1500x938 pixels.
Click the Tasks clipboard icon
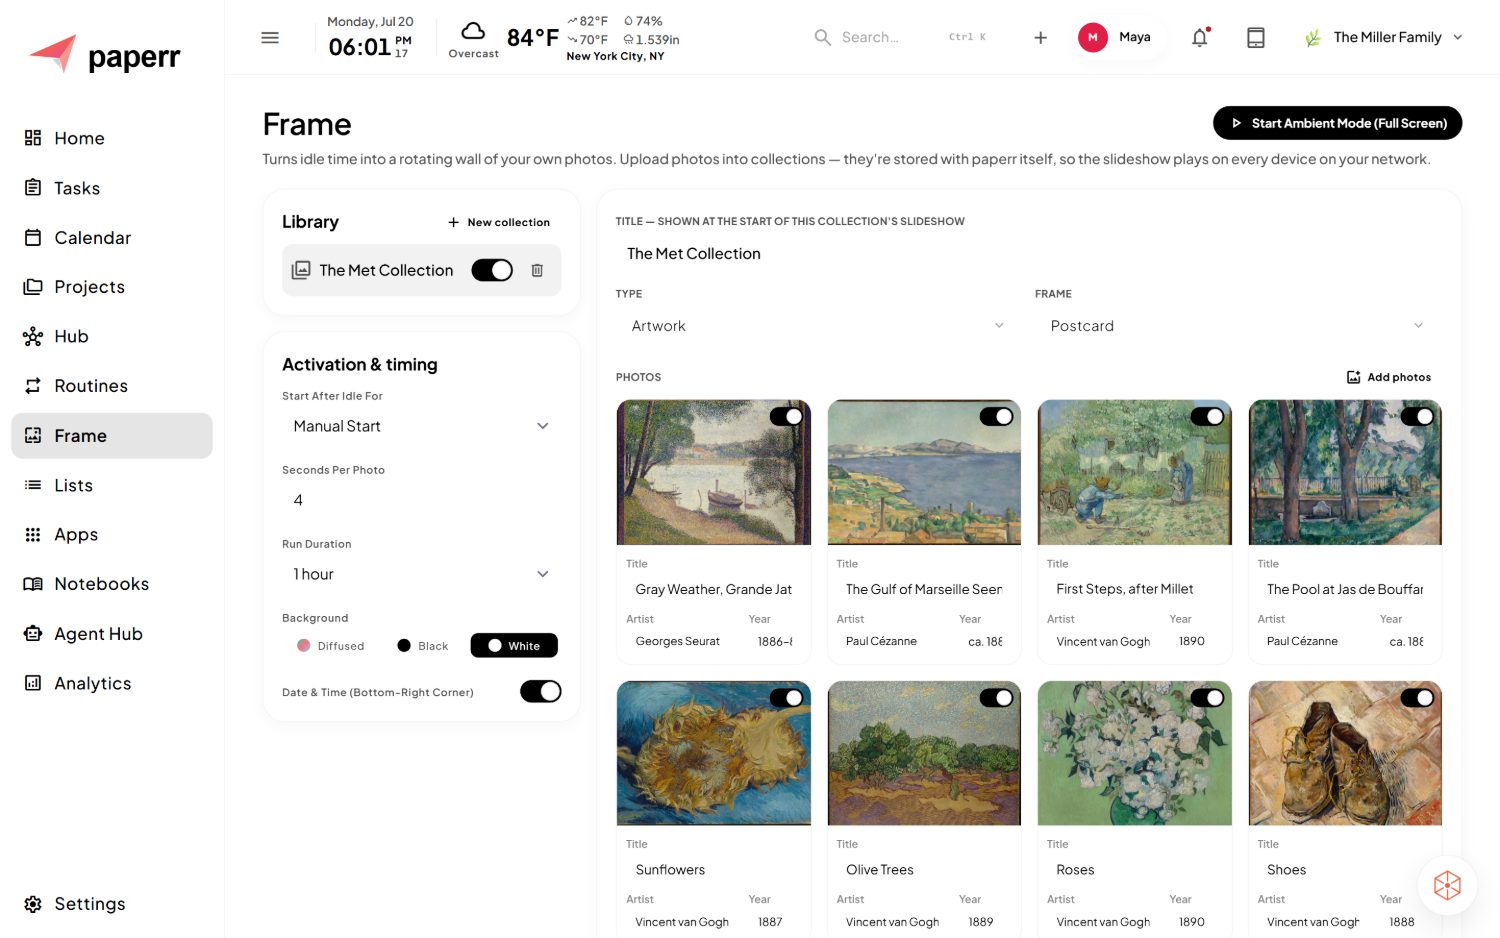click(x=33, y=188)
